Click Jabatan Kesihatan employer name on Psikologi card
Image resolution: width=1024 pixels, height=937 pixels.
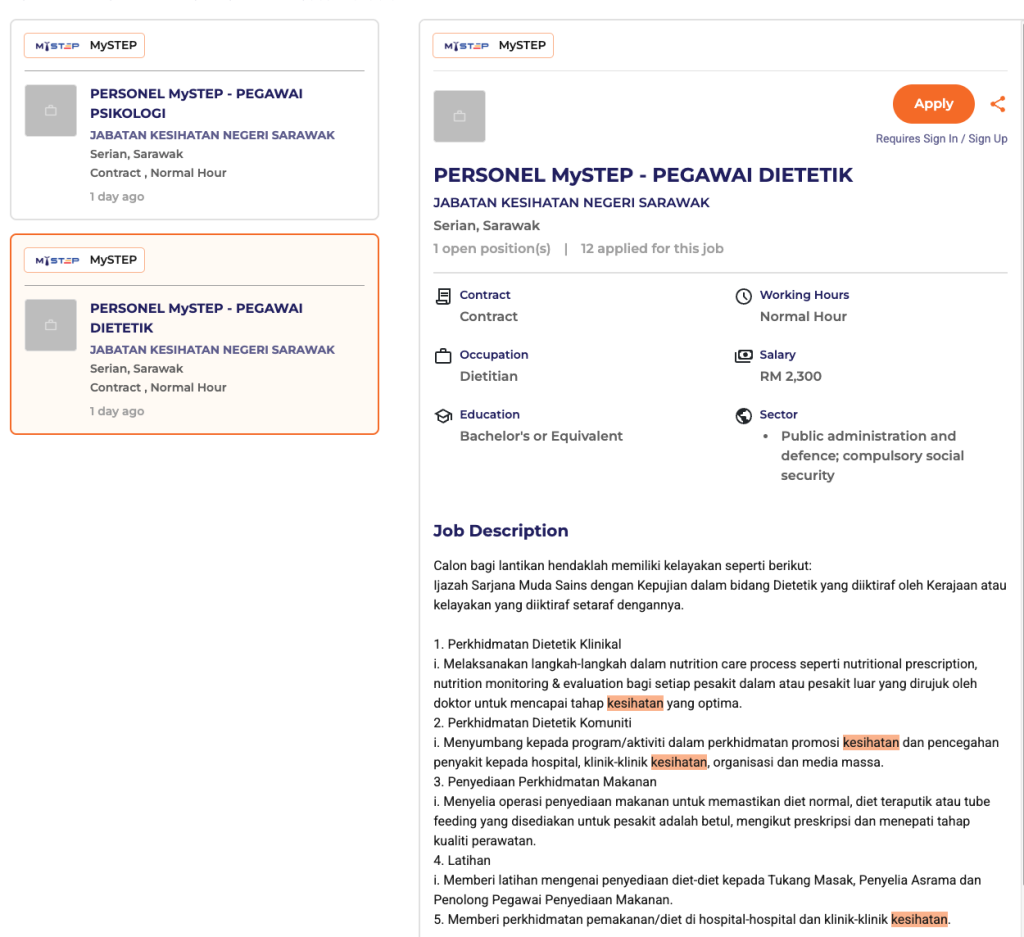pyautogui.click(x=212, y=135)
